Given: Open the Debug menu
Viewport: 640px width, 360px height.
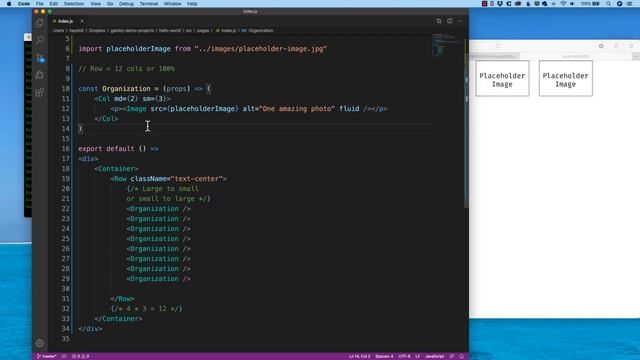Looking at the screenshot, I should click(x=126, y=4).
